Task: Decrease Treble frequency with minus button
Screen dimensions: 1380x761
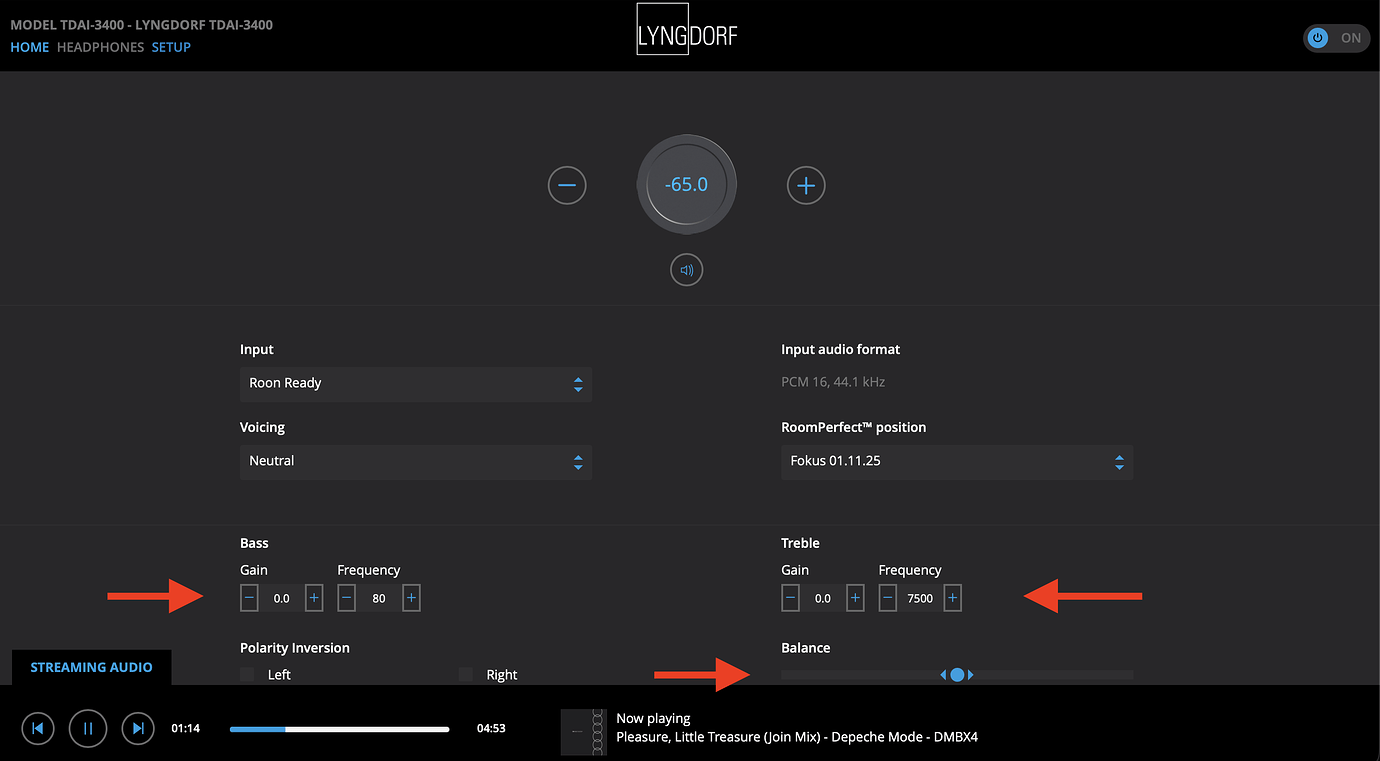Action: click(x=888, y=598)
